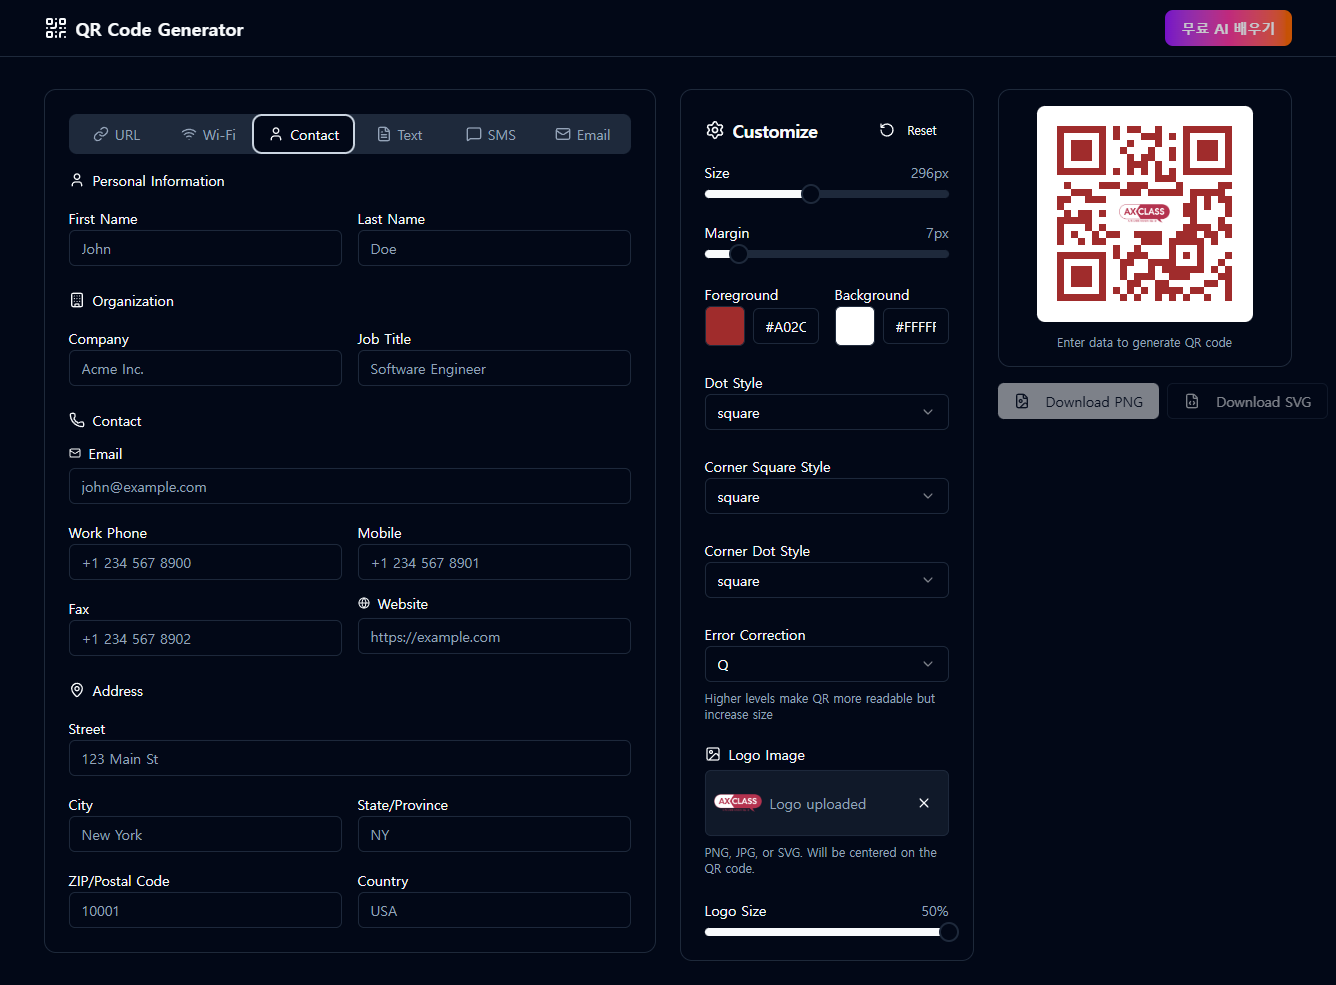Image resolution: width=1336 pixels, height=985 pixels.
Task: Open the Dot Style dropdown
Action: [x=826, y=412]
